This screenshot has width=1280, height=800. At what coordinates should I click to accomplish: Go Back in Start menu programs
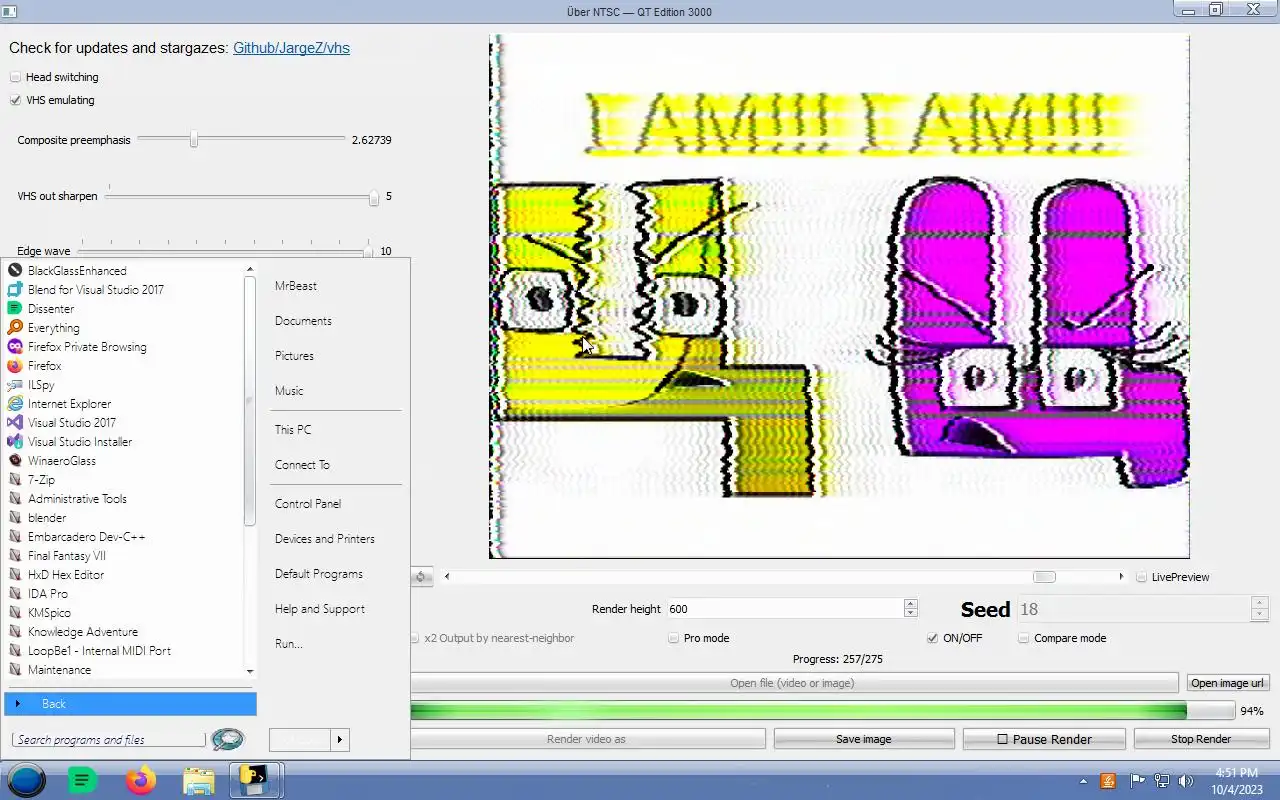130,704
